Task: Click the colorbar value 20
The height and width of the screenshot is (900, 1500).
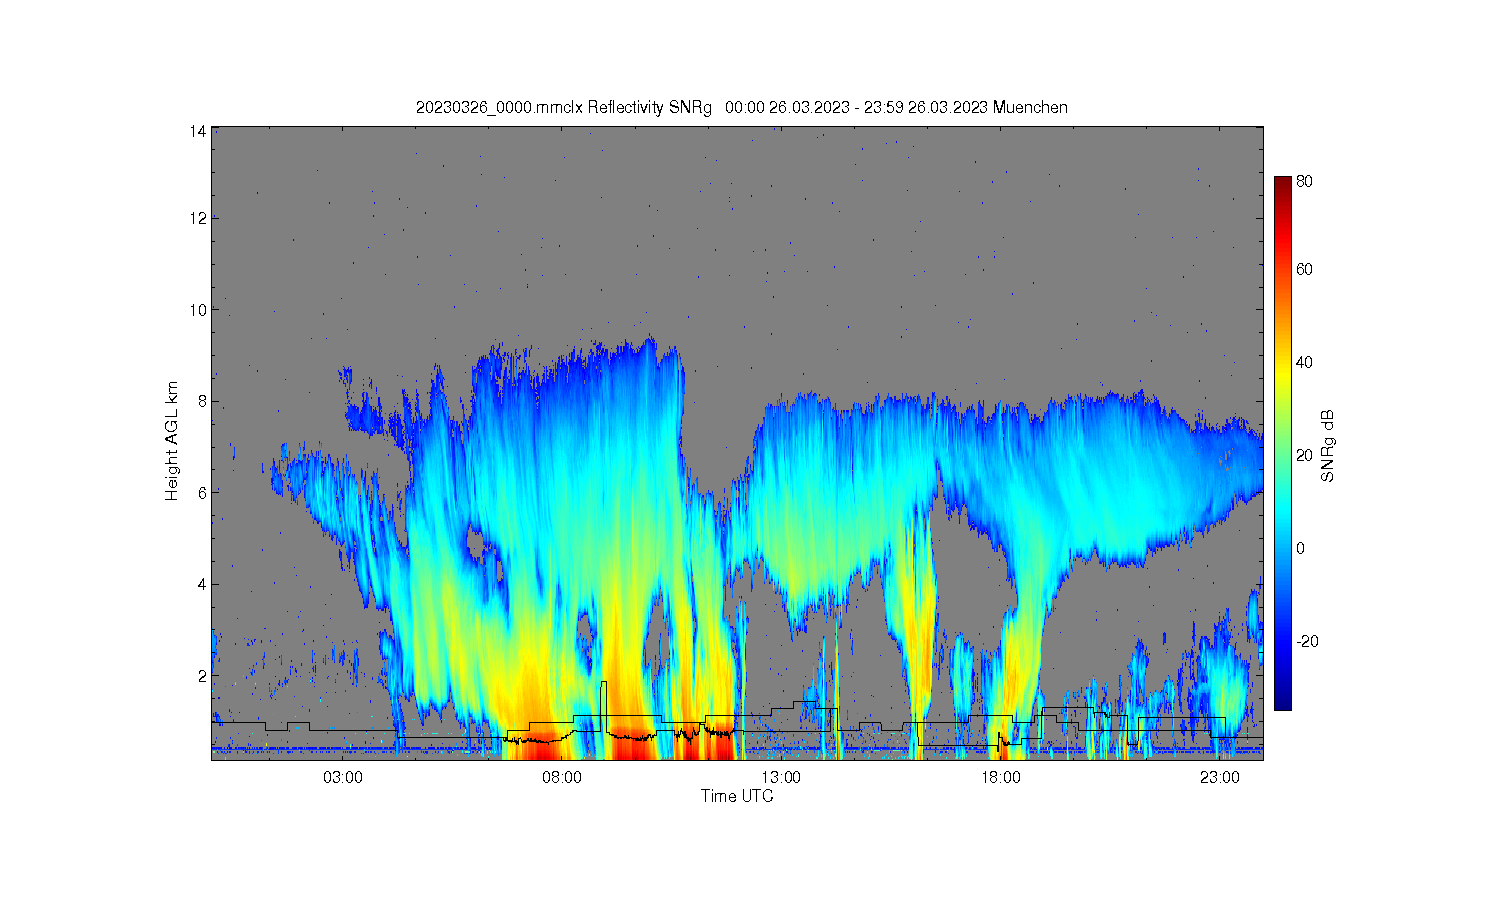Action: [x=1304, y=455]
